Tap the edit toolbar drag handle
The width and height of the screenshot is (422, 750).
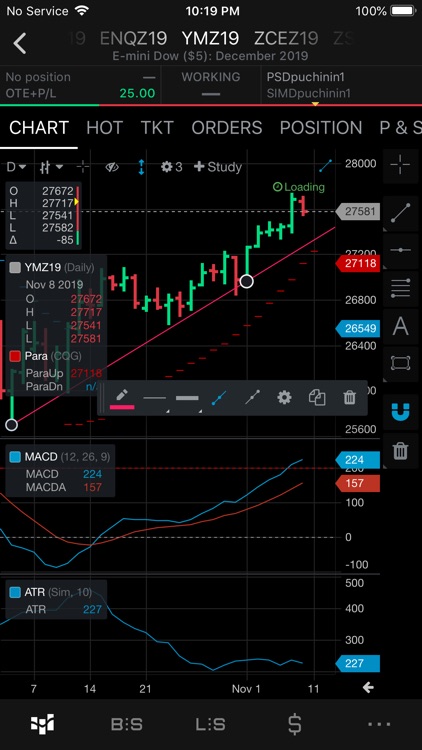(102, 398)
